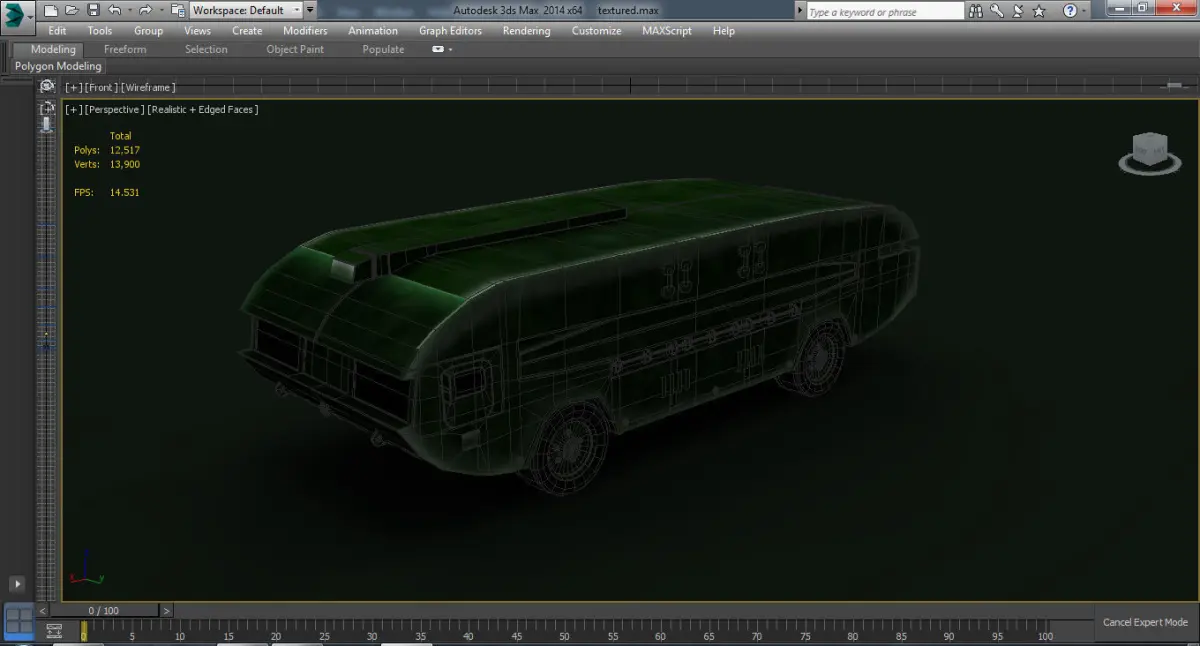The height and width of the screenshot is (646, 1200).
Task: Open the Help question mark icon
Action: [x=1069, y=11]
